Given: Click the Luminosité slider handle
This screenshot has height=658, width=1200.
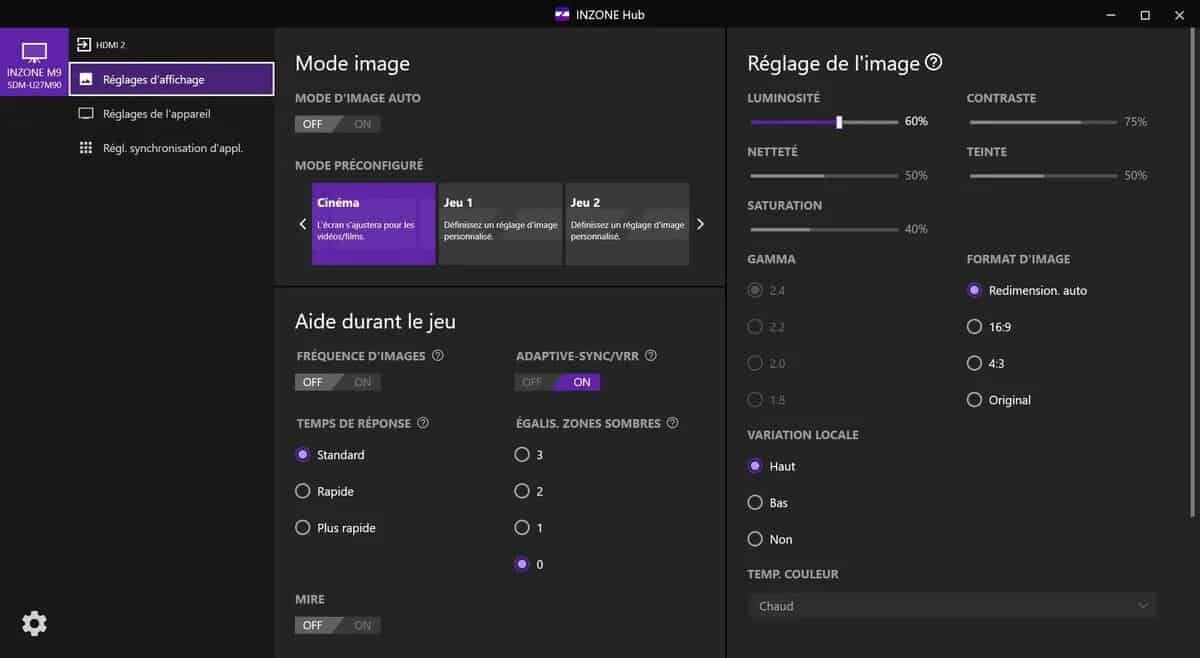Looking at the screenshot, I should coord(839,122).
